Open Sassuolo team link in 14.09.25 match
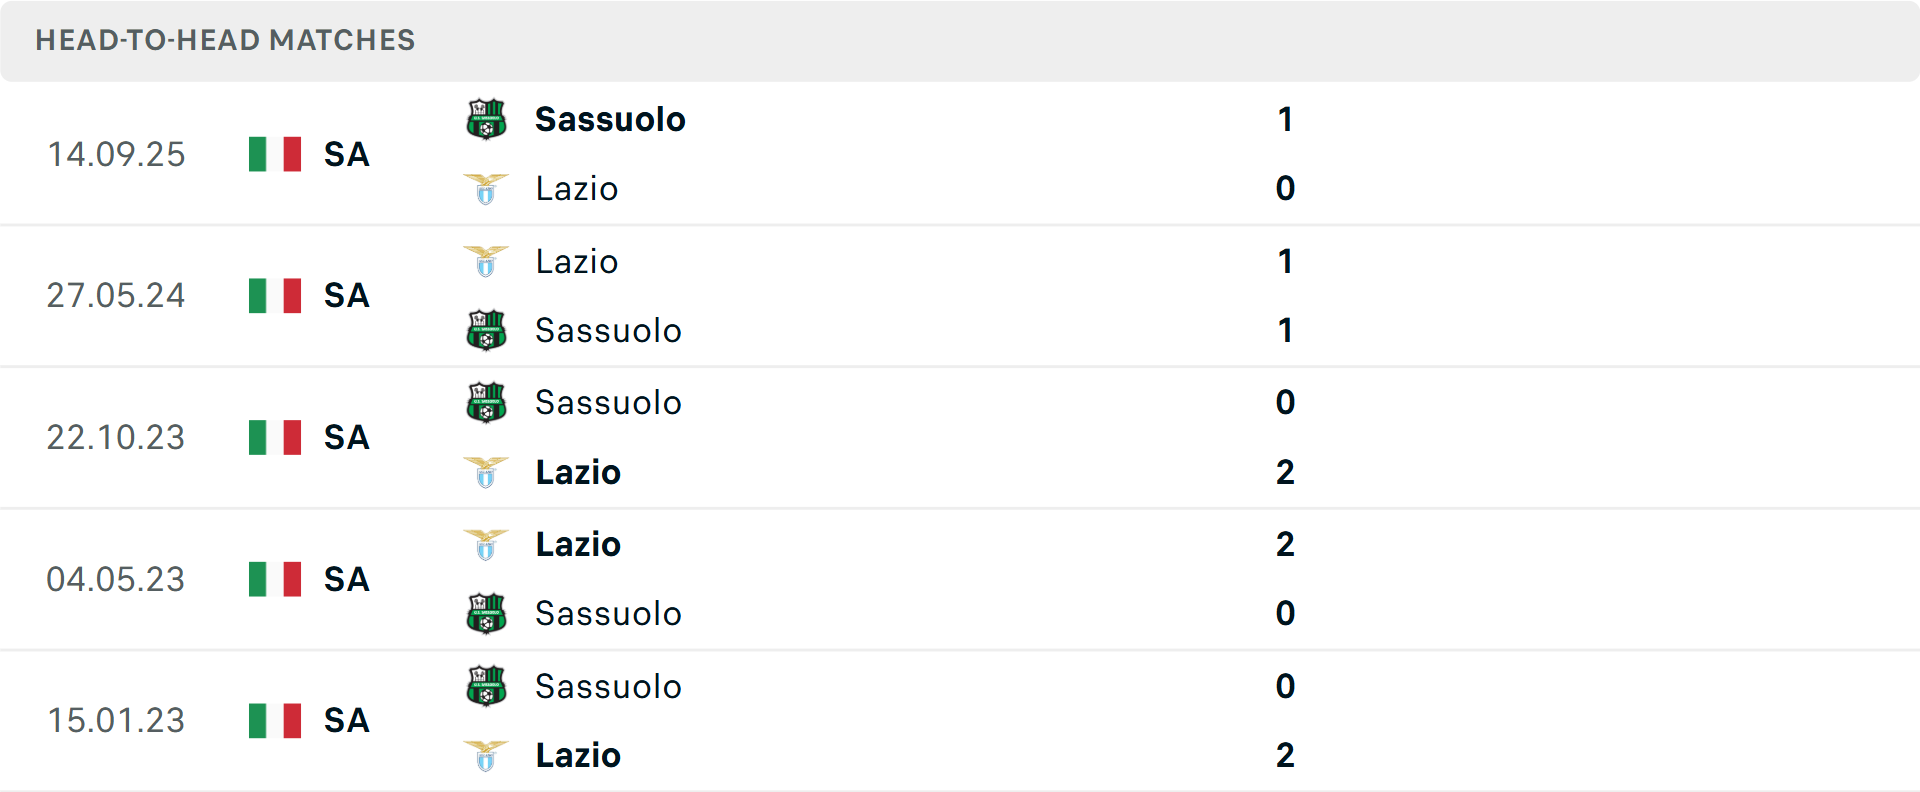The image size is (1920, 792). [610, 119]
